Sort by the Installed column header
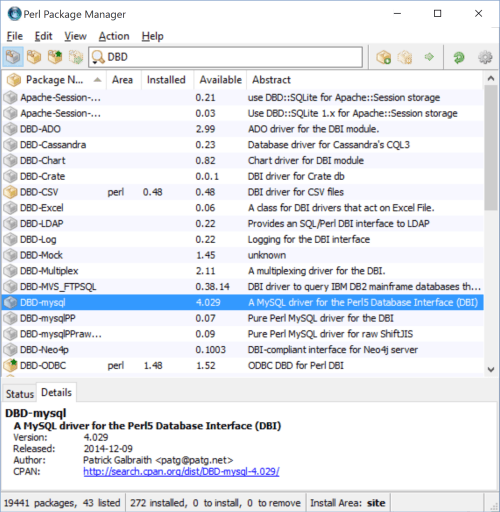 pyautogui.click(x=166, y=80)
